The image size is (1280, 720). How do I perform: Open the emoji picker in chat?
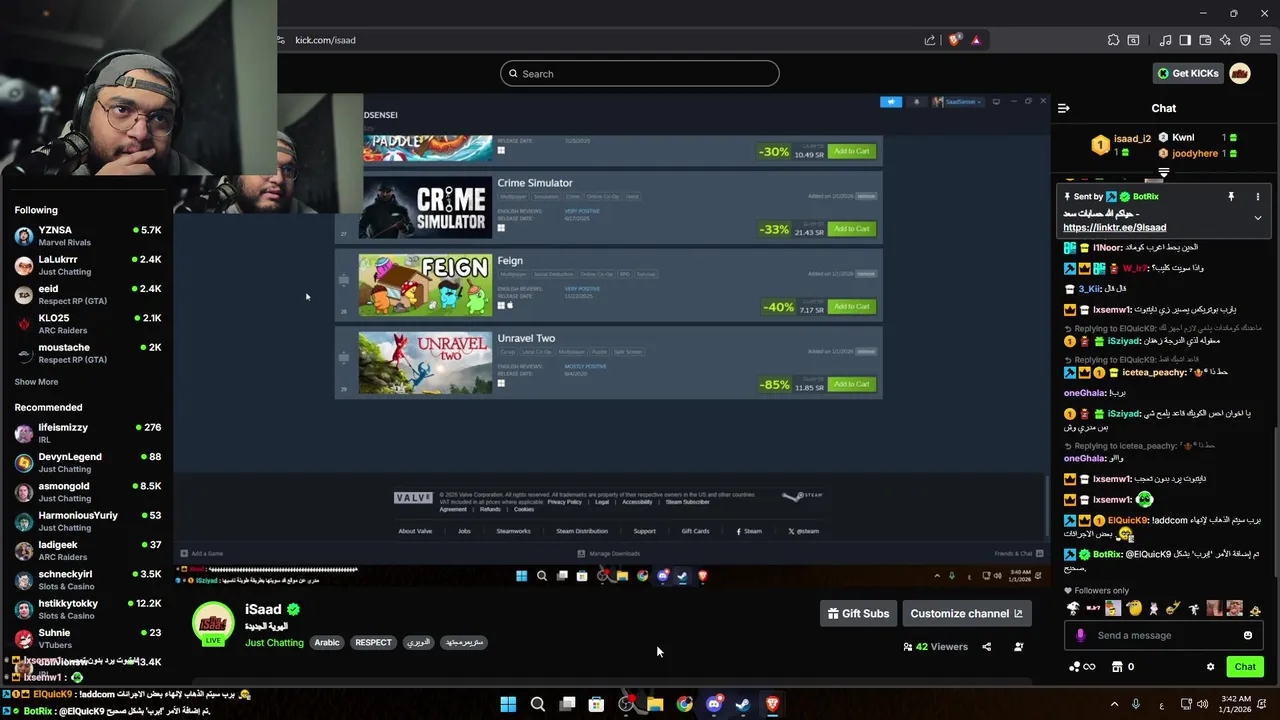tap(1248, 635)
